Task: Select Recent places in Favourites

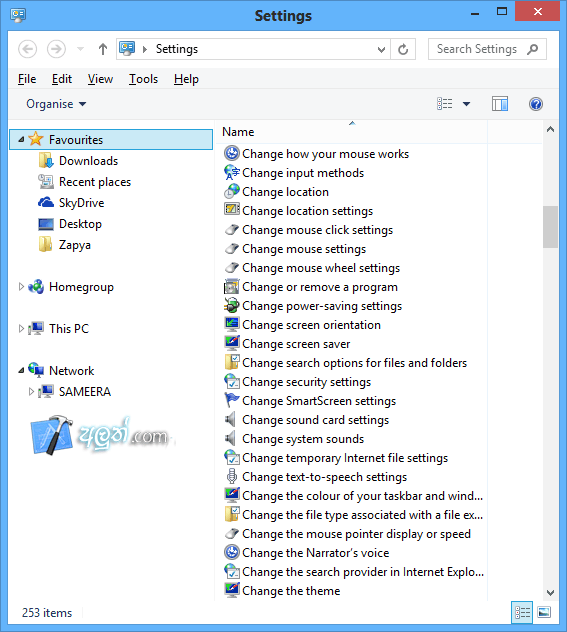Action: [95, 182]
